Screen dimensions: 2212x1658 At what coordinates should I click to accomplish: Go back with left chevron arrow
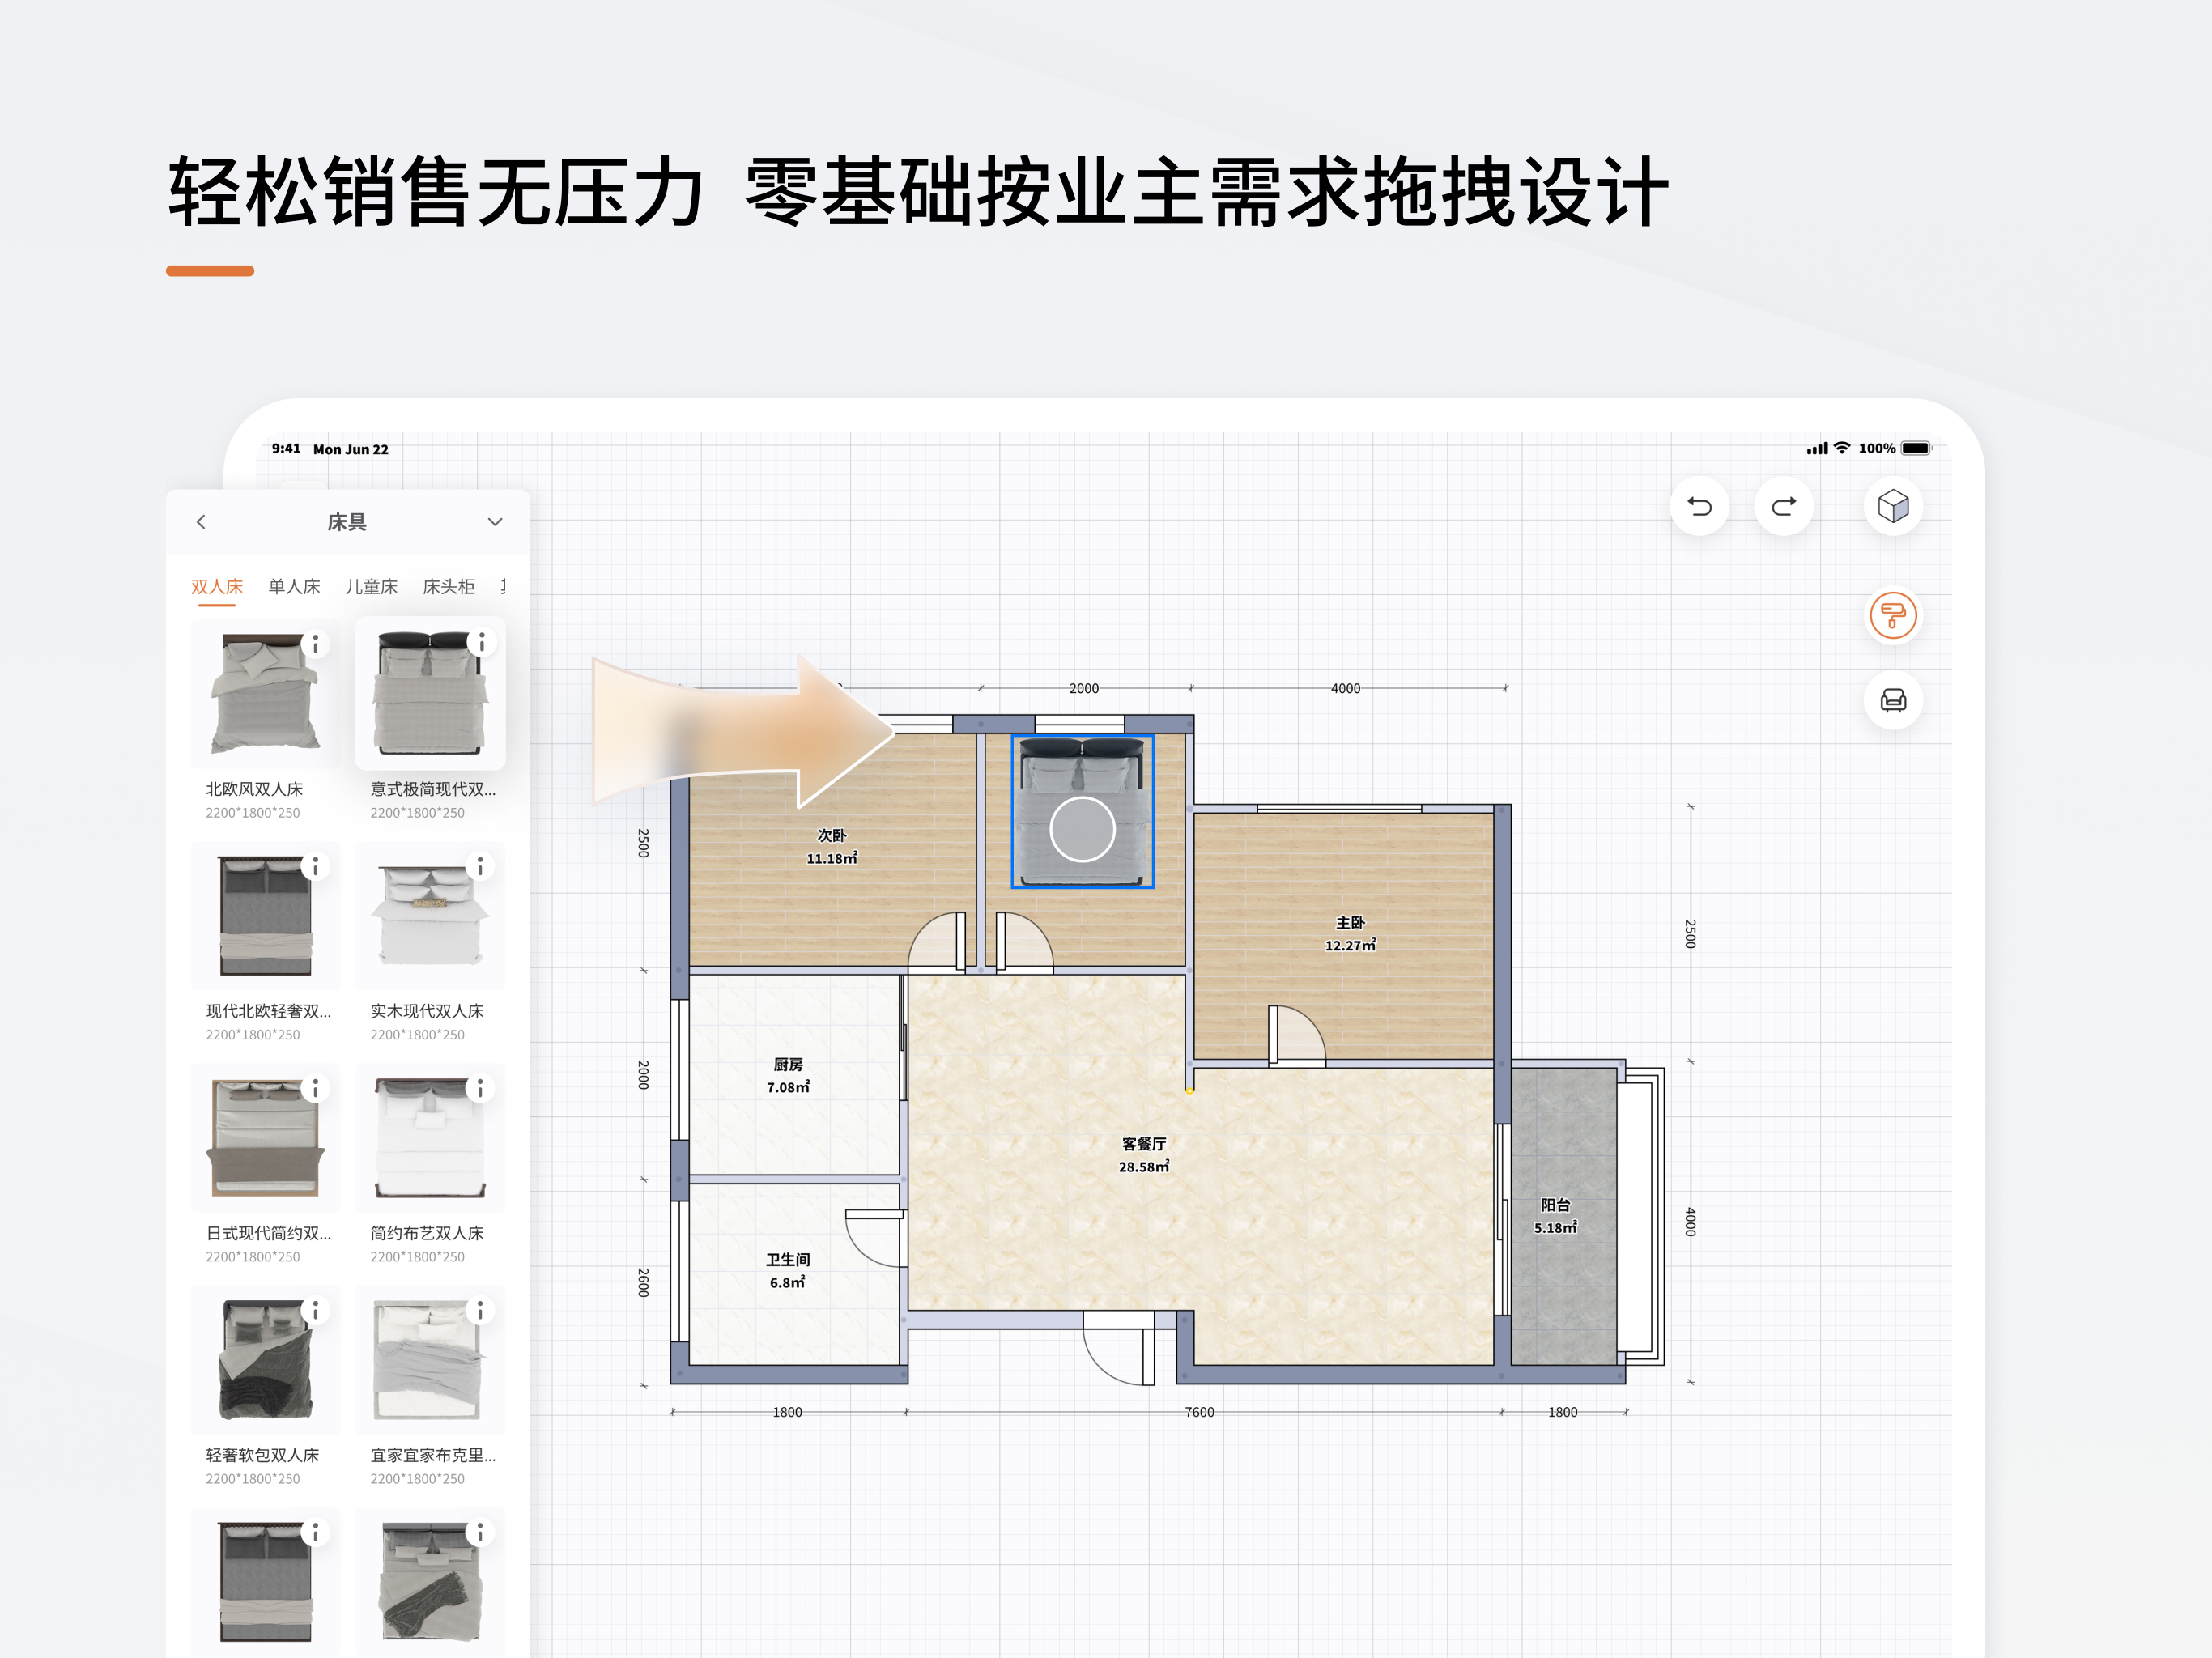click(201, 522)
